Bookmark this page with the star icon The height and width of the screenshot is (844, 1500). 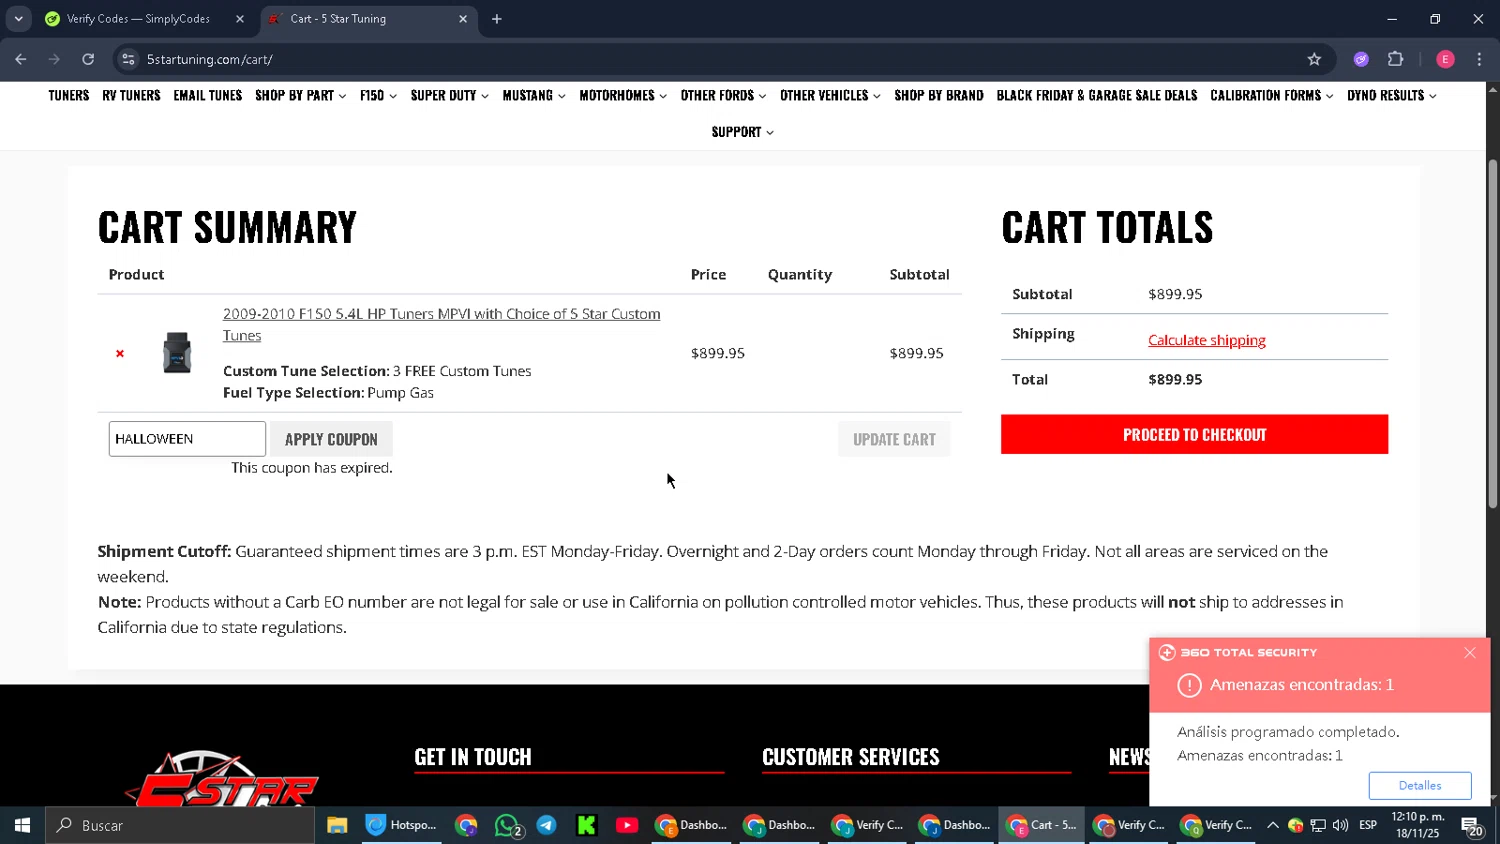pos(1314,59)
